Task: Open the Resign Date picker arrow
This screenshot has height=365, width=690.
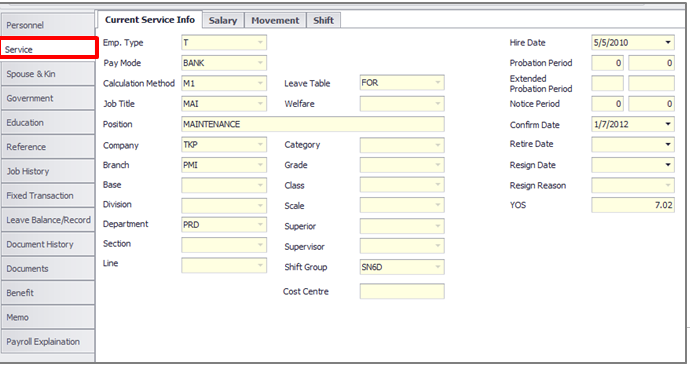Action: point(668,165)
